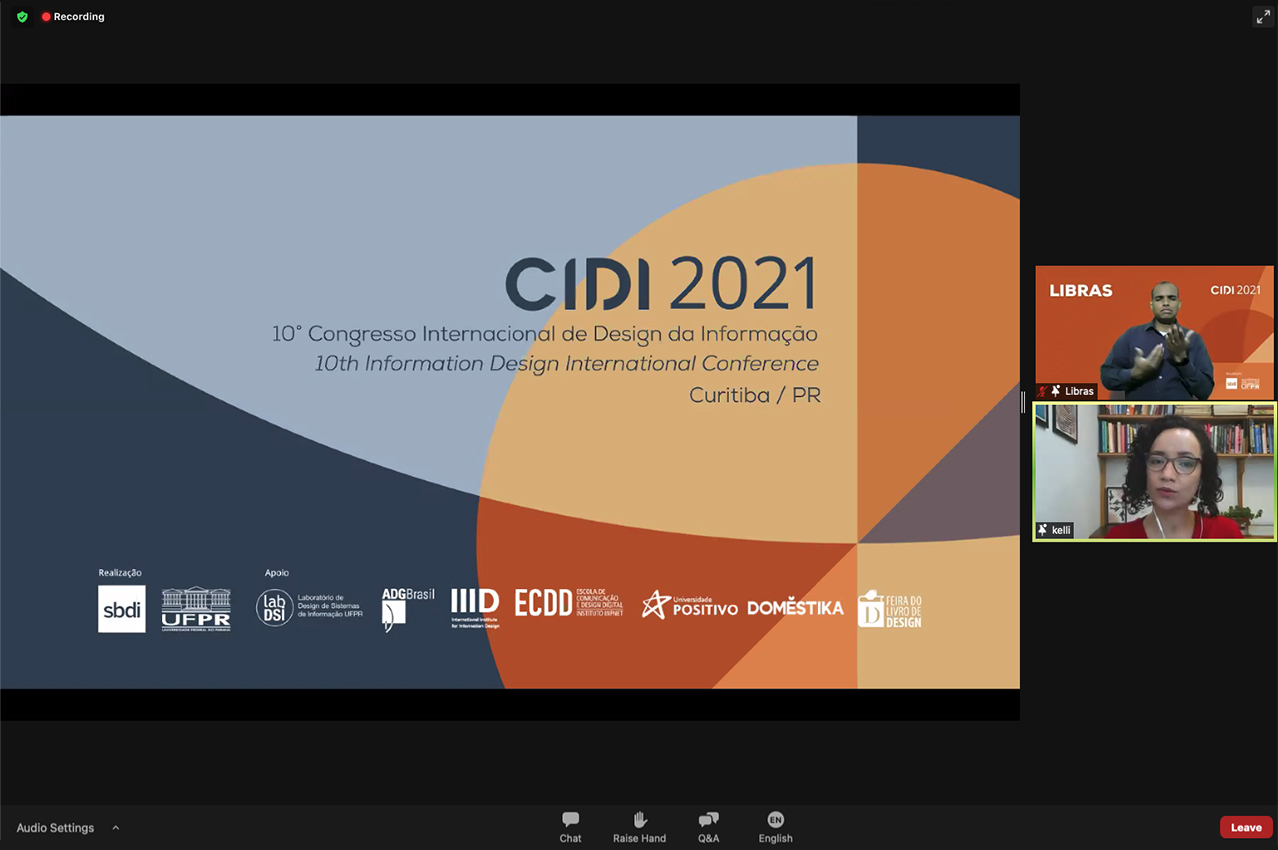Click the 'Apoio' label
Screen dimensions: 1278x850
pyautogui.click(x=277, y=573)
